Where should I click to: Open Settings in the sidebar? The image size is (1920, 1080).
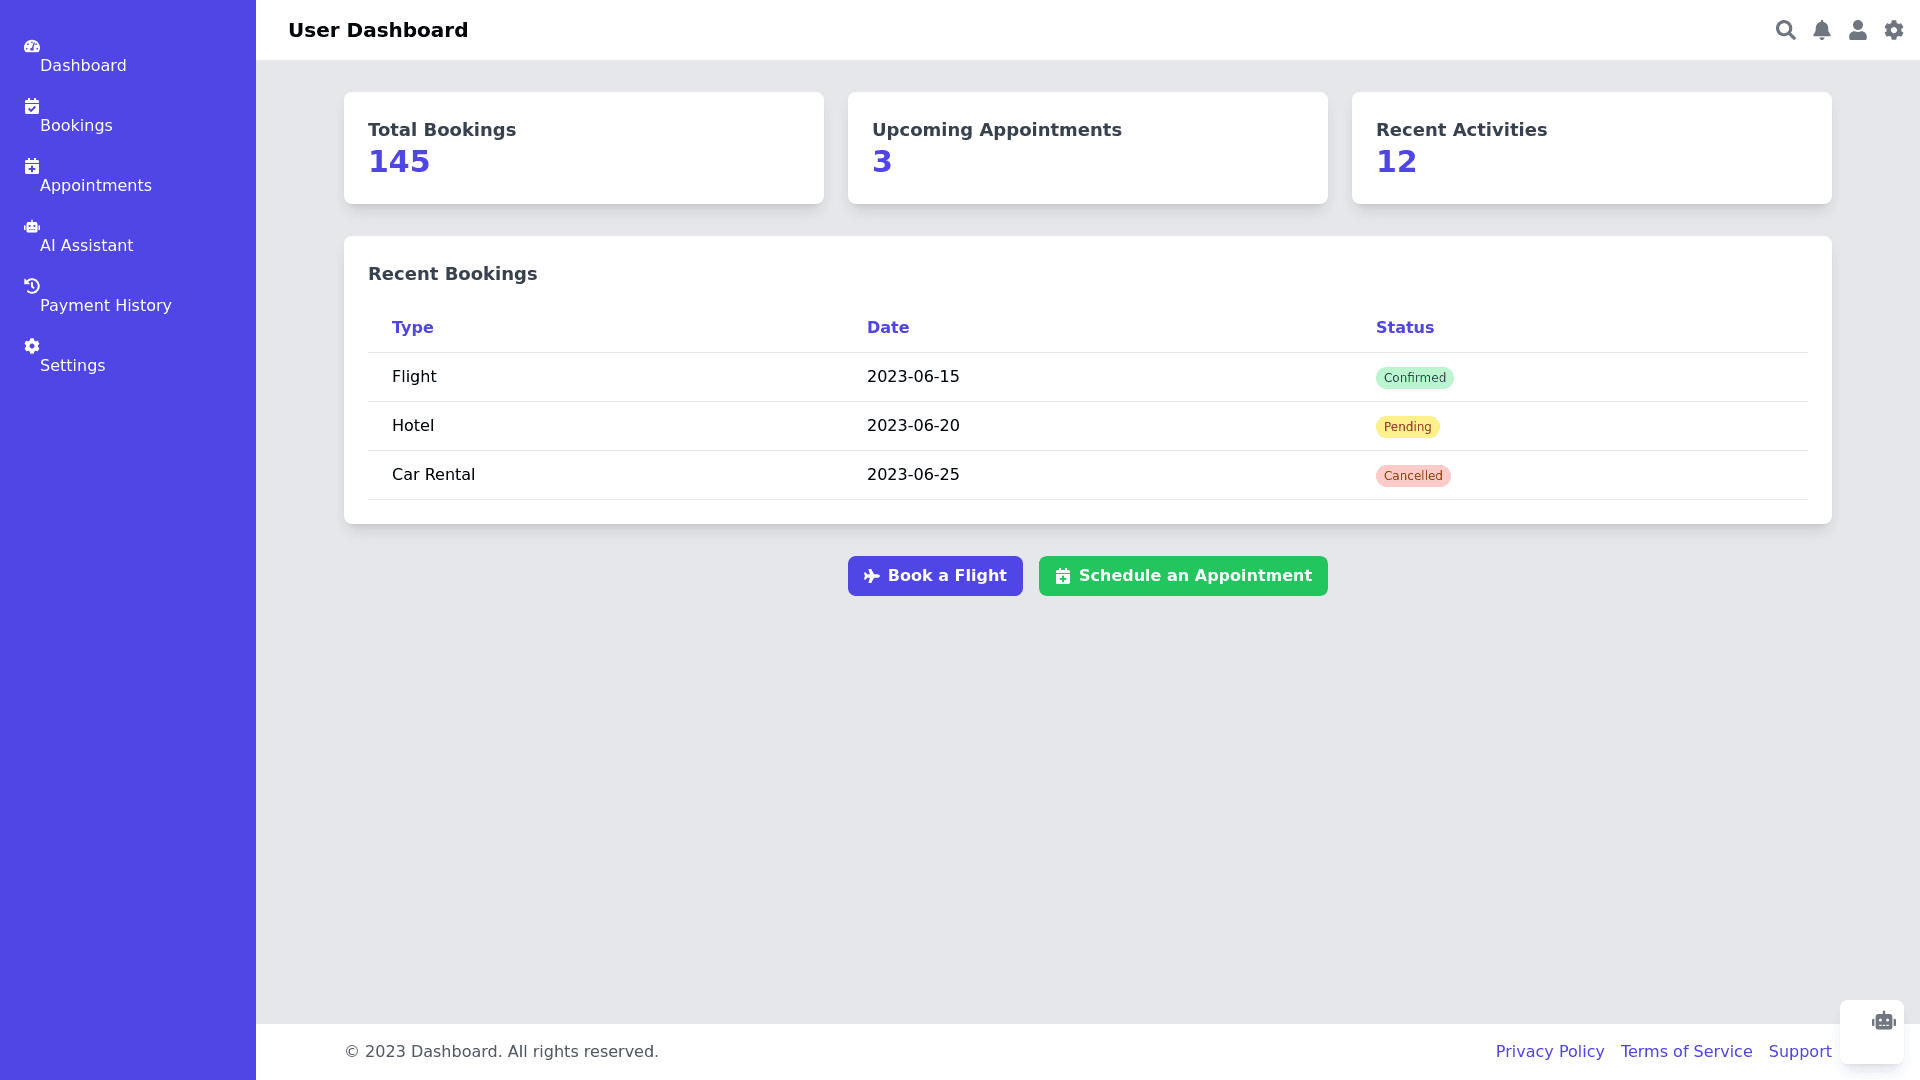click(72, 365)
